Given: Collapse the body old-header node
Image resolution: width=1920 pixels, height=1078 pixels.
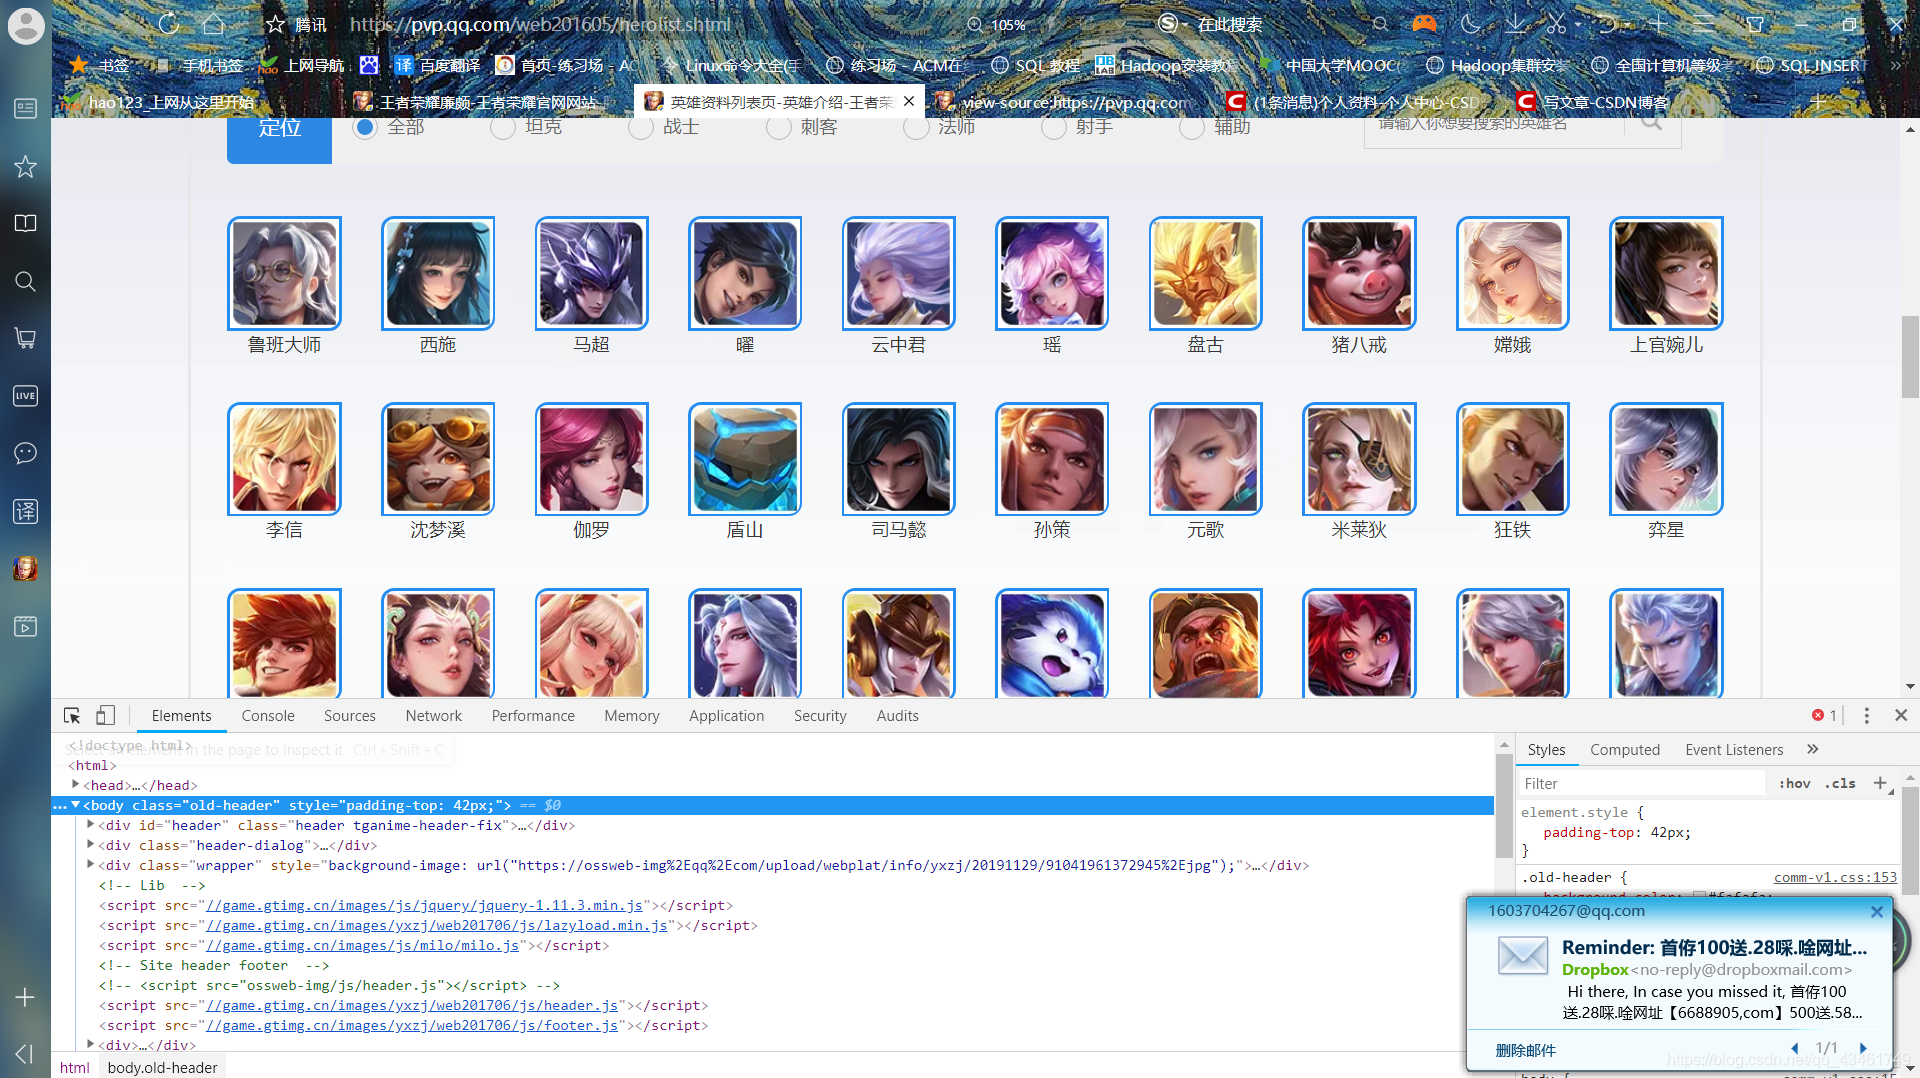Looking at the screenshot, I should coord(75,805).
